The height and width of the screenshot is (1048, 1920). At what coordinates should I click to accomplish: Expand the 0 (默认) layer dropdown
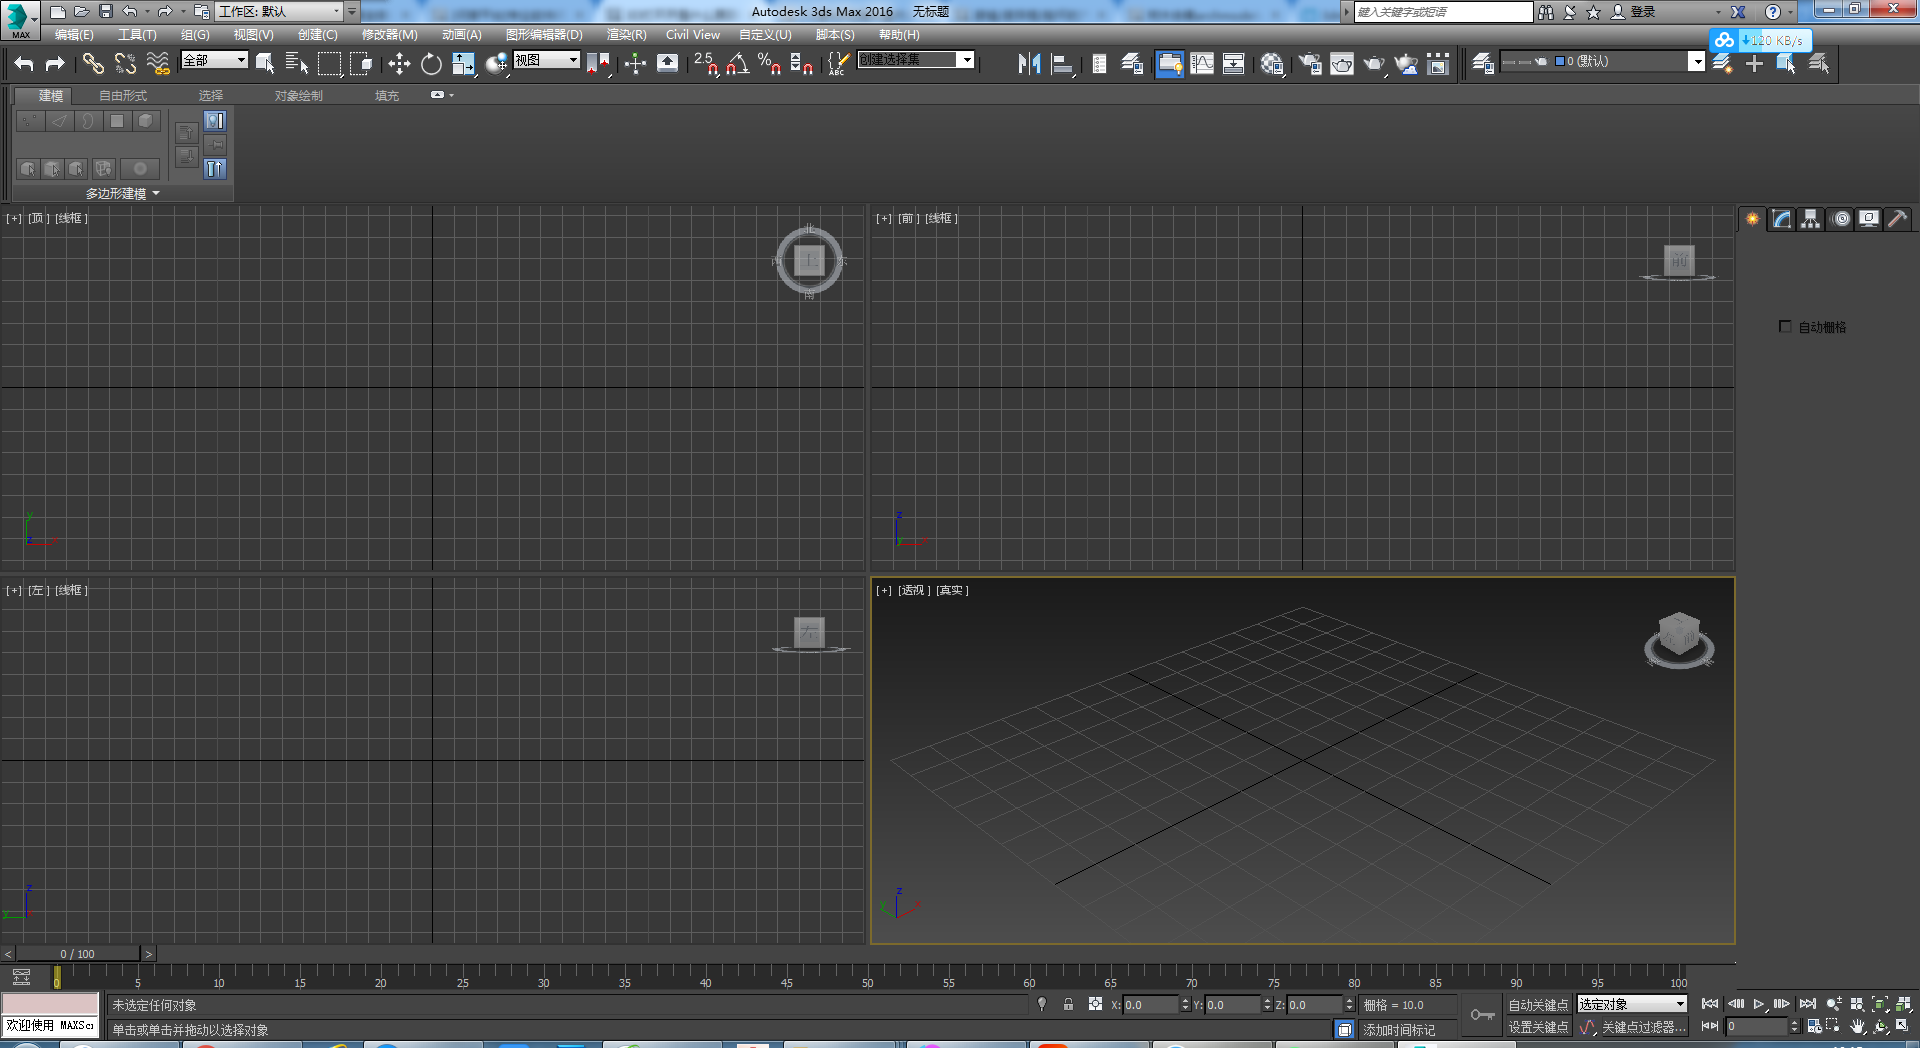pyautogui.click(x=1696, y=61)
